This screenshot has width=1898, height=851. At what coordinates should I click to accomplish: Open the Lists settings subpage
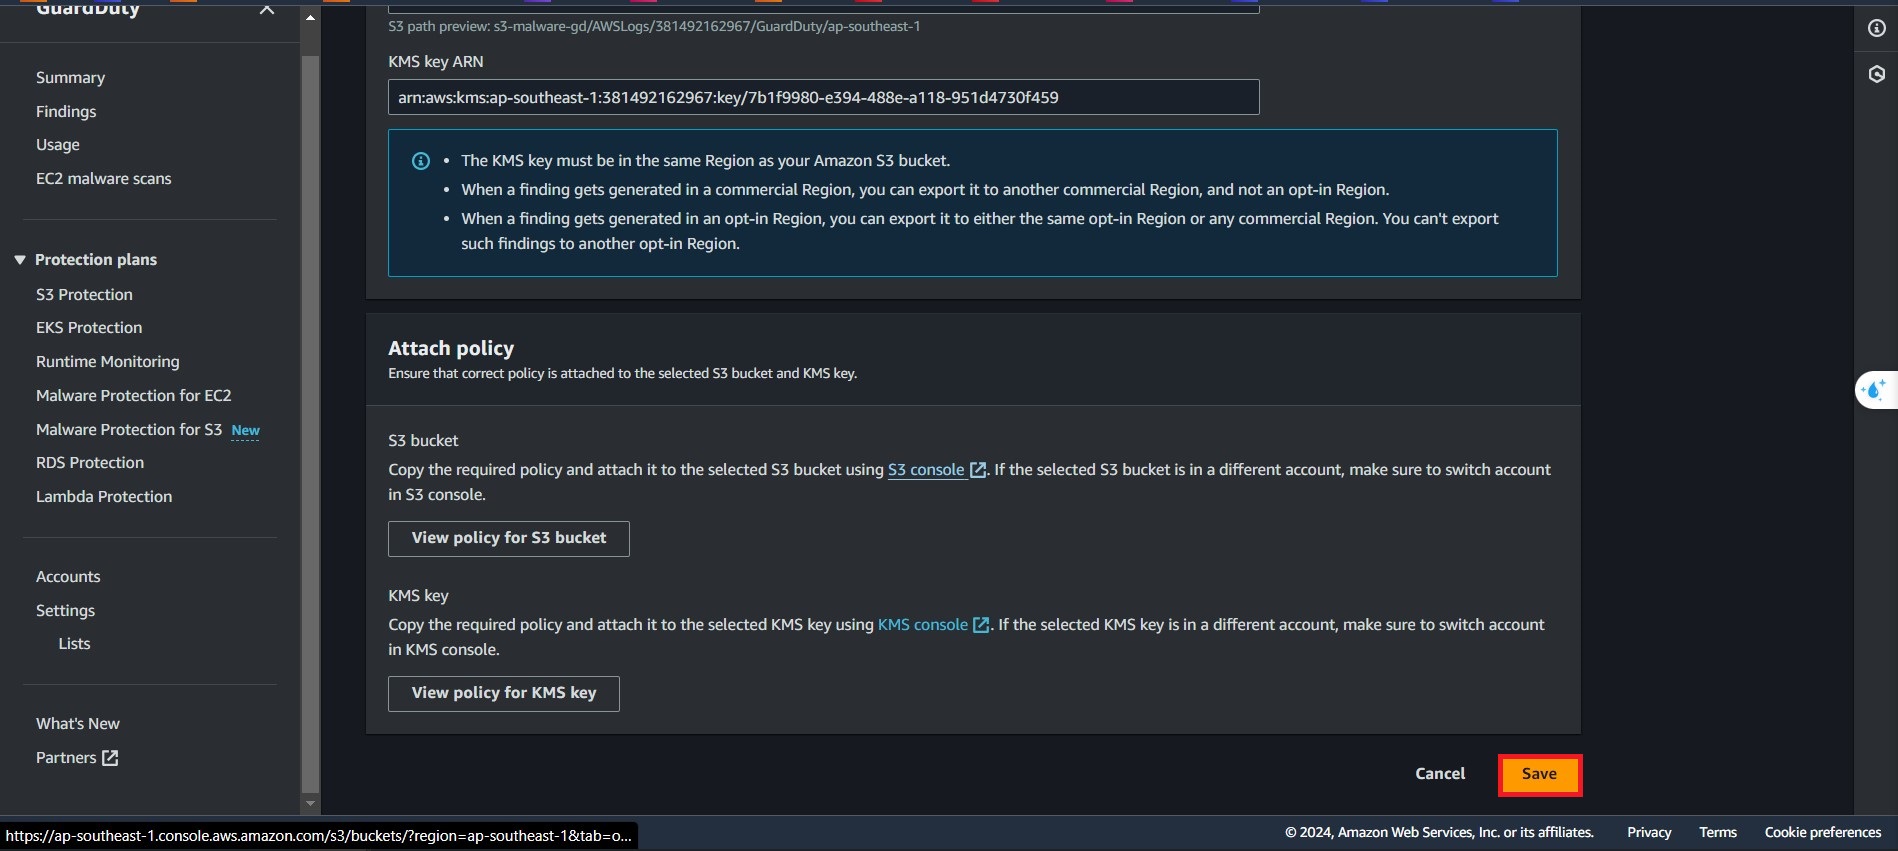pos(74,644)
